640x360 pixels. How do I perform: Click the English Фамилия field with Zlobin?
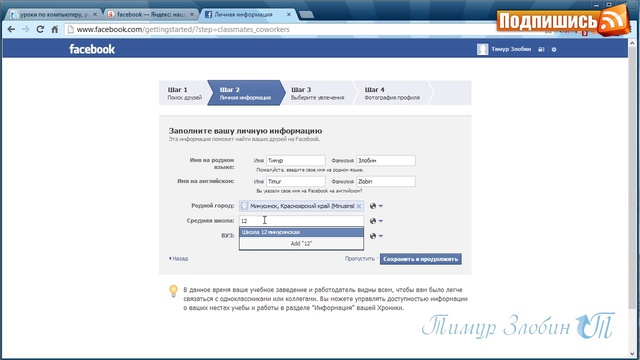[x=386, y=181]
